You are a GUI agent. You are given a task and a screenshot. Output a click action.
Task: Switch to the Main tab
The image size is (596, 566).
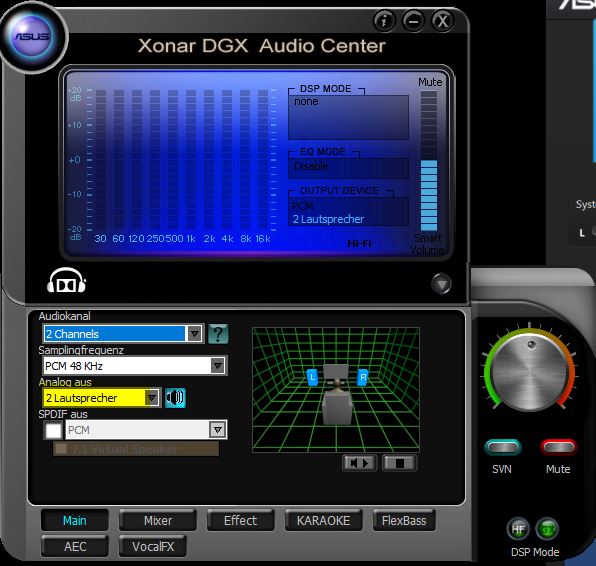pyautogui.click(x=74, y=520)
